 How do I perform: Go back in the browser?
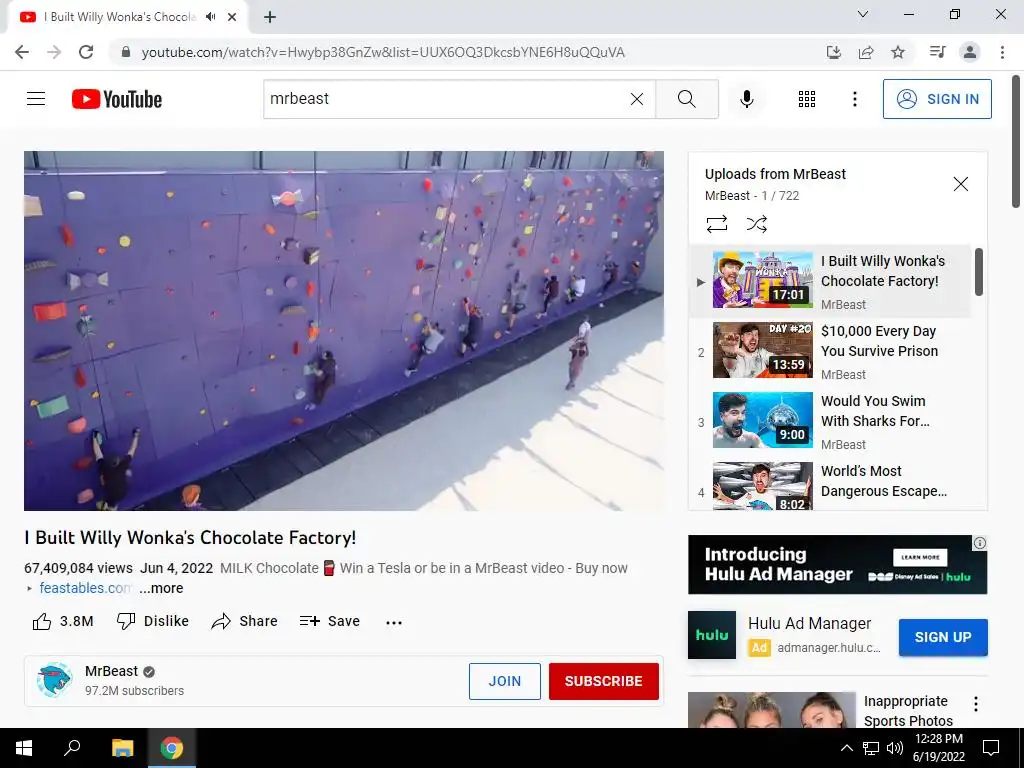pos(22,52)
